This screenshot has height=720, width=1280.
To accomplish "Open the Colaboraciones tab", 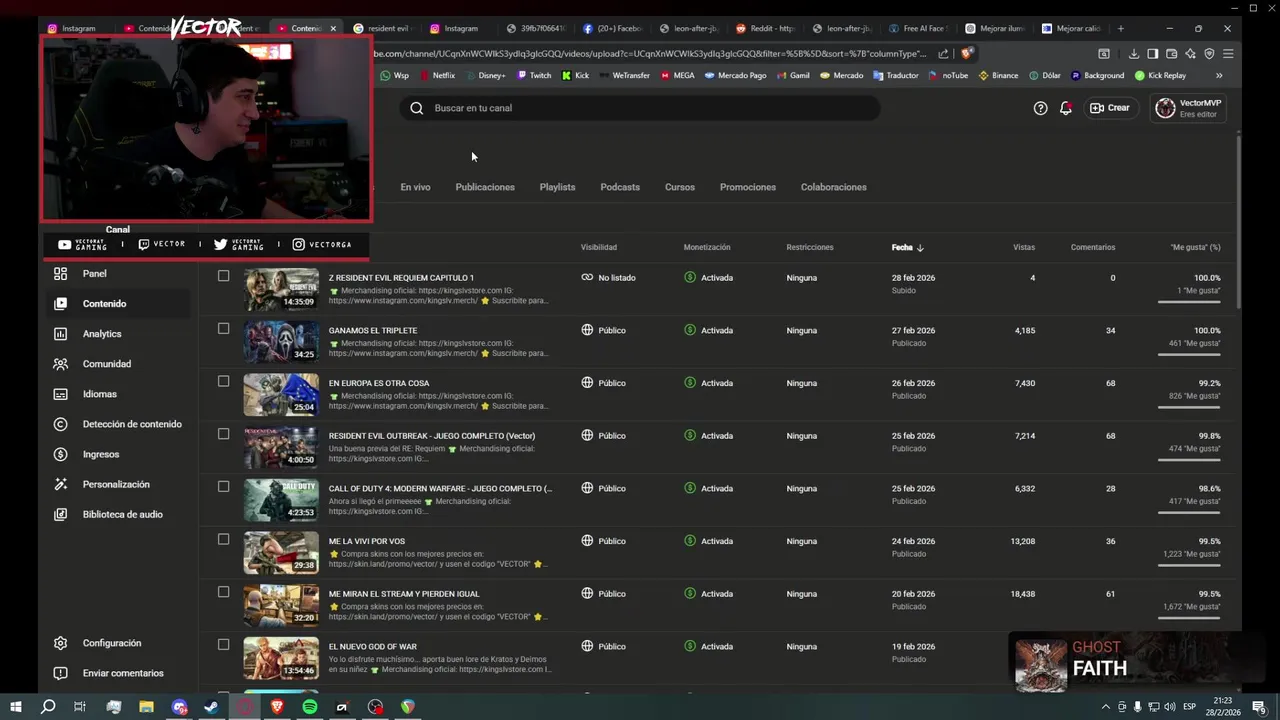I will tap(833, 187).
